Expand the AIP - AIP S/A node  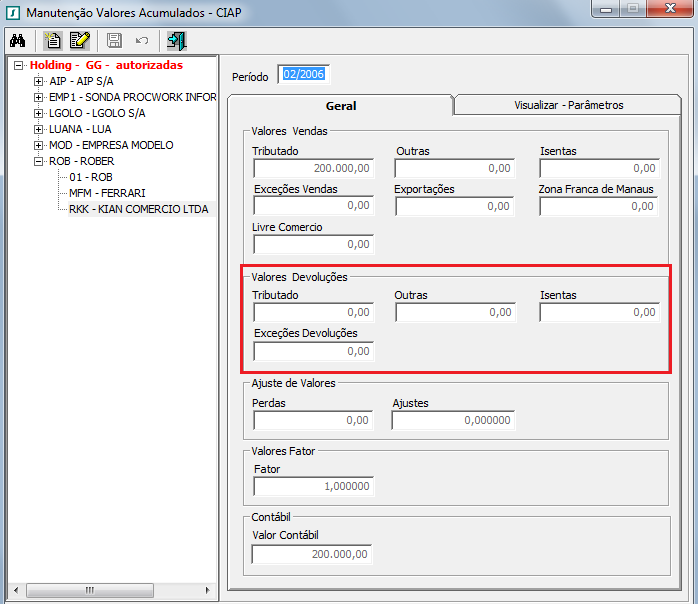click(38, 81)
